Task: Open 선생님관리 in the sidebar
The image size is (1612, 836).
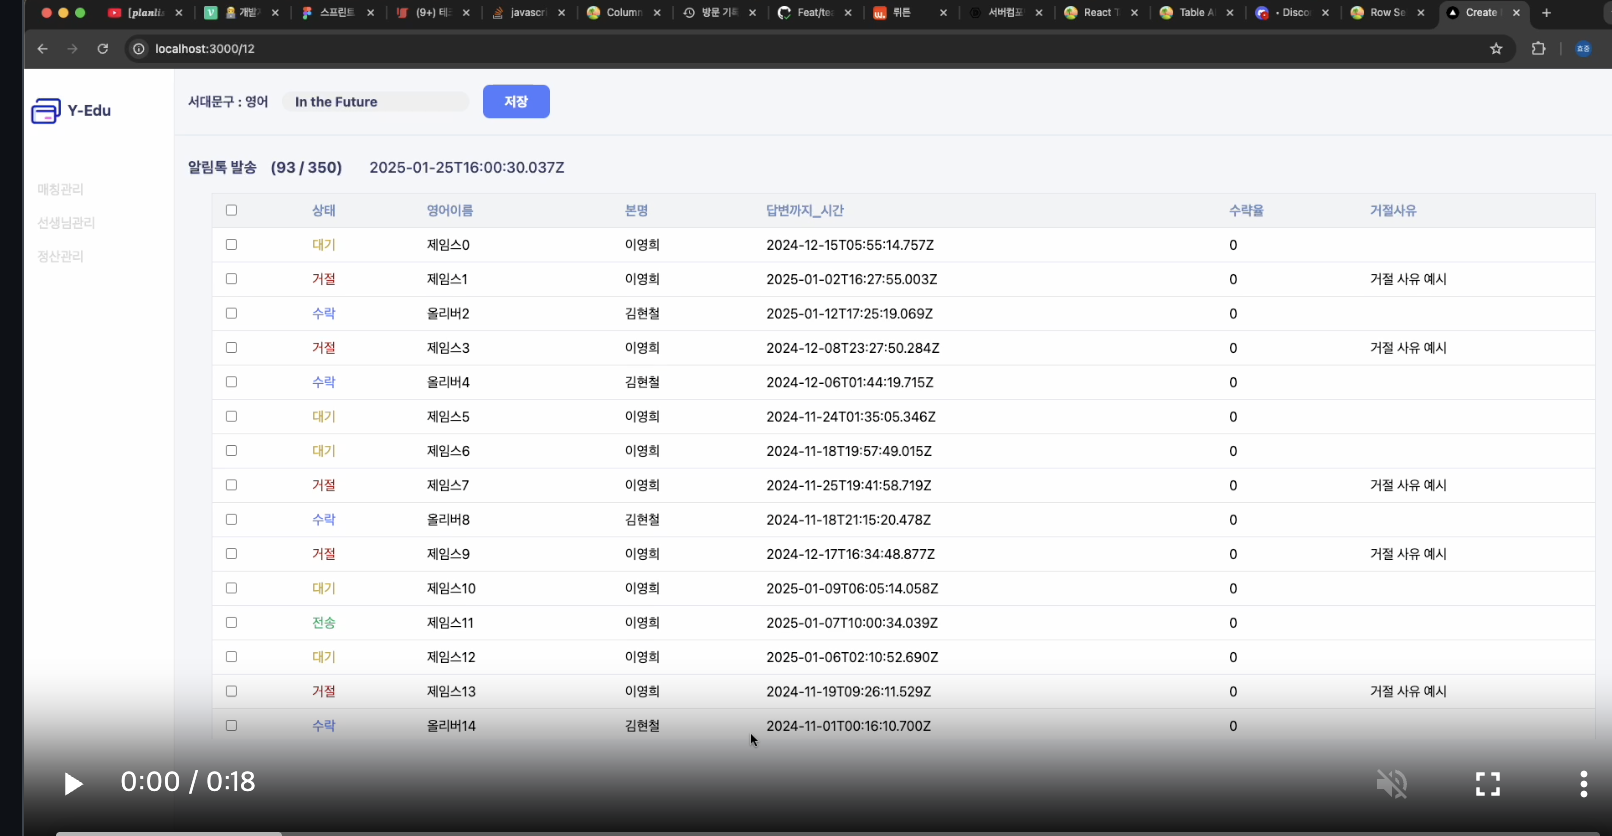Action: [66, 223]
